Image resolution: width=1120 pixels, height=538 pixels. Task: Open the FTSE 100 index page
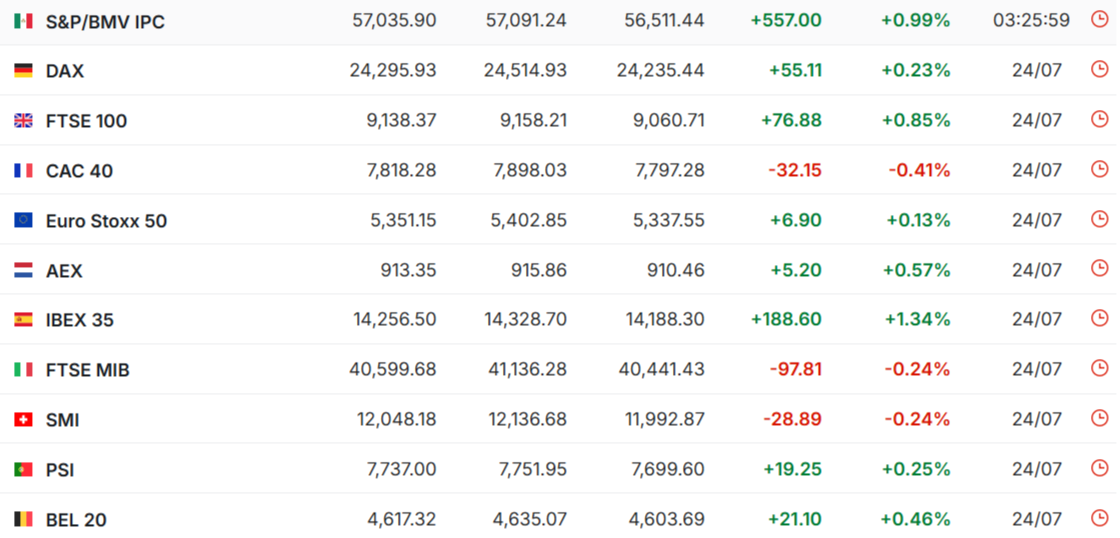tap(86, 121)
